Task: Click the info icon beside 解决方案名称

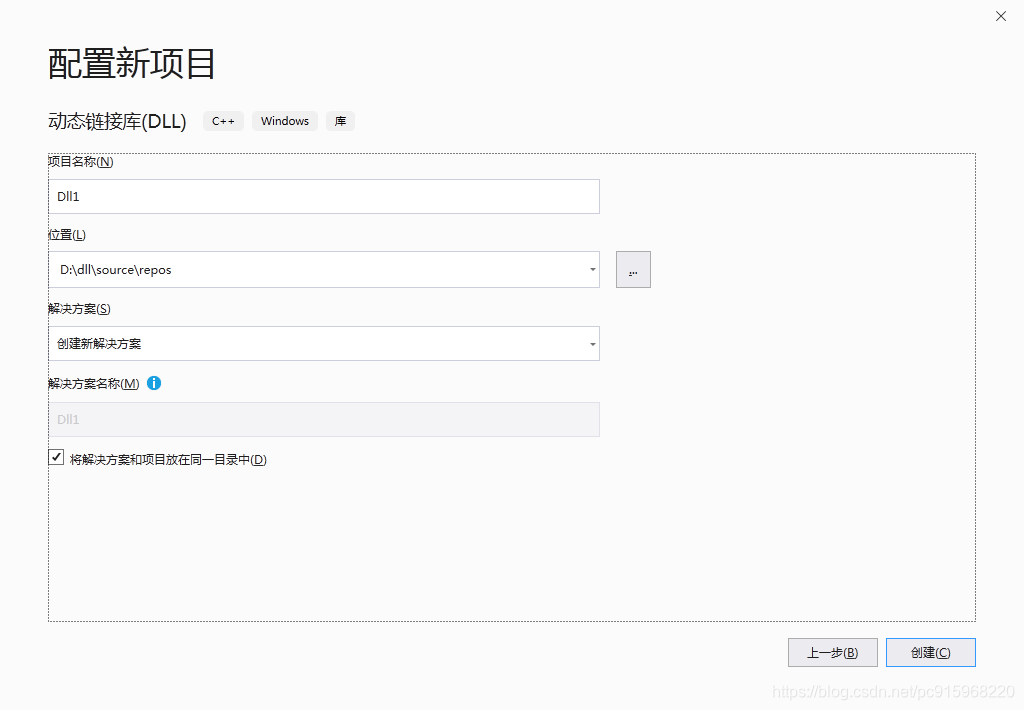Action: click(154, 383)
